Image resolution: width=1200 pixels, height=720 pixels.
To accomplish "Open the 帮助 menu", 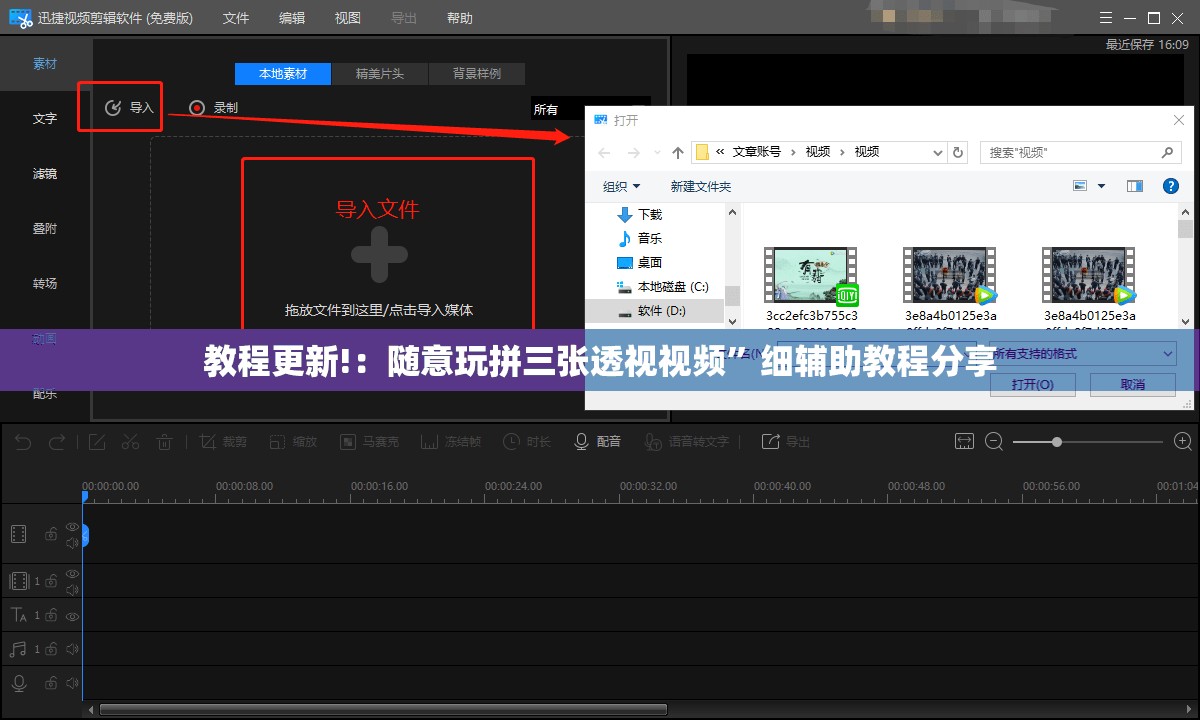I will point(460,18).
